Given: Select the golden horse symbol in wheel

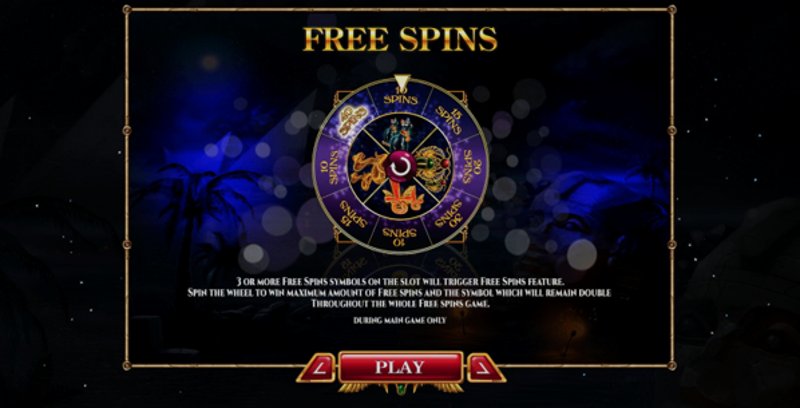Looking at the screenshot, I should tap(367, 168).
